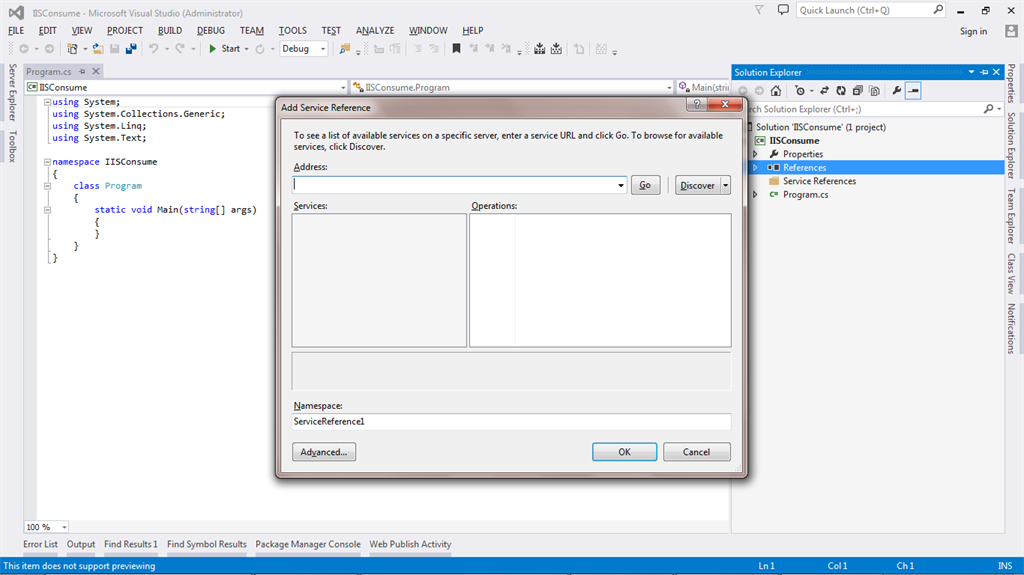Image resolution: width=1024 pixels, height=575 pixels.
Task: Open the ANALYZE menu
Action: (x=375, y=31)
